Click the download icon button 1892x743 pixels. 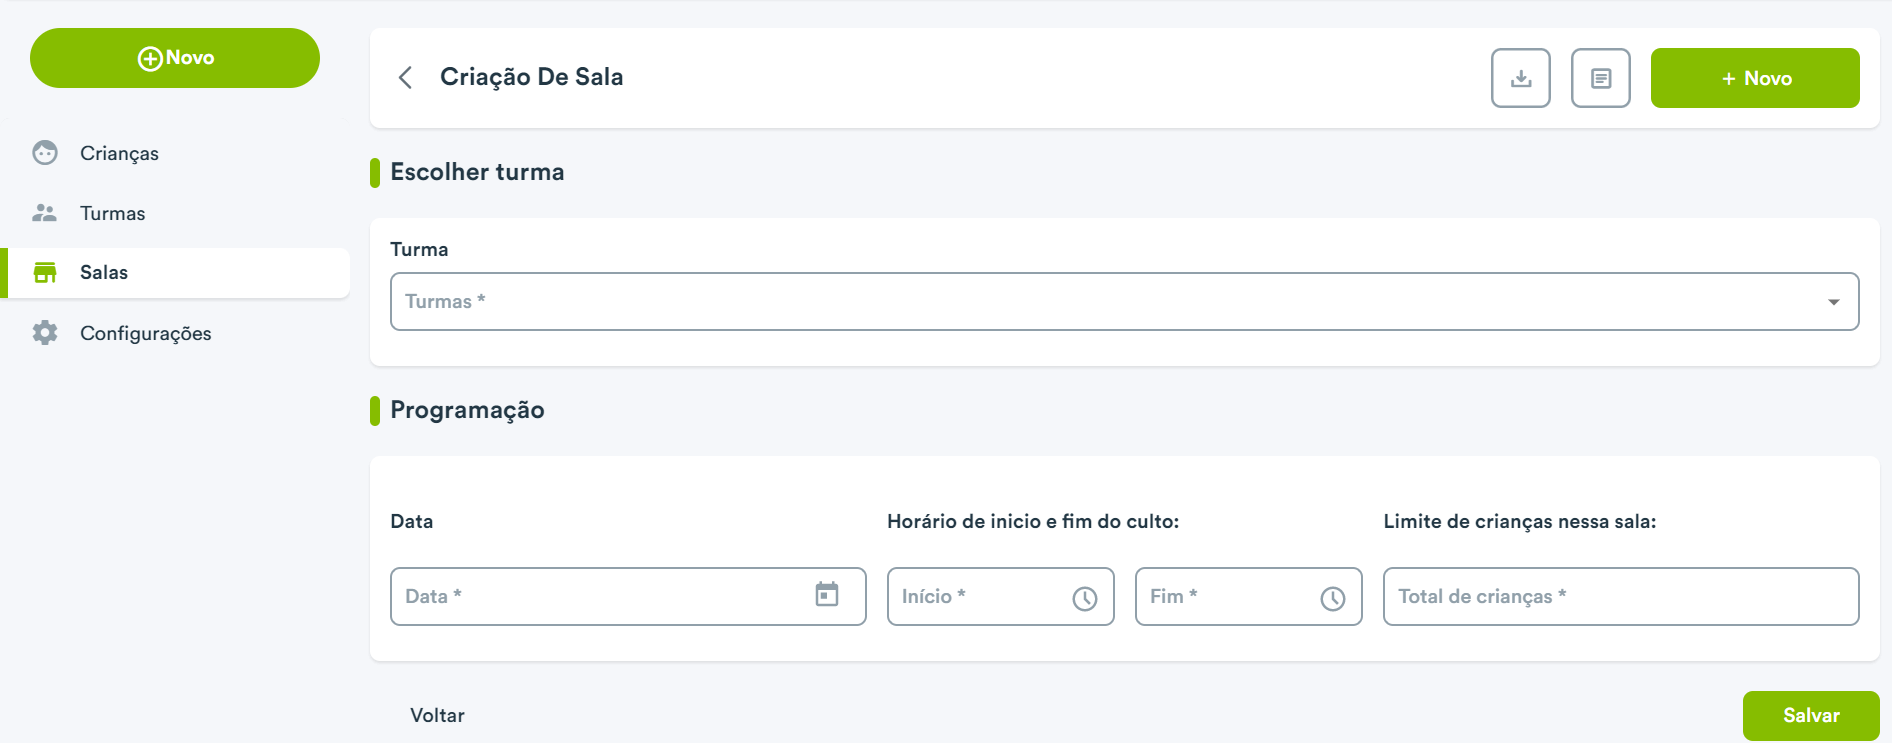tap(1521, 78)
